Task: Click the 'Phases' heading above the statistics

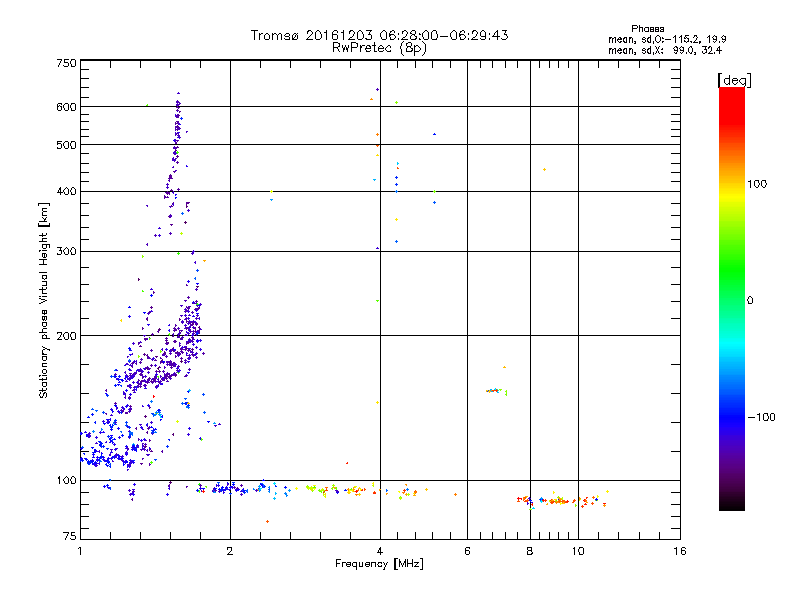Action: [647, 29]
